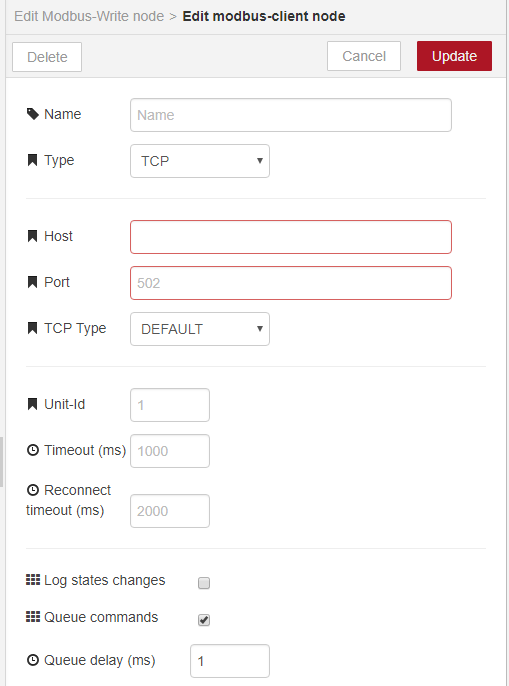Click the bookmark icon next to Type

(32, 160)
